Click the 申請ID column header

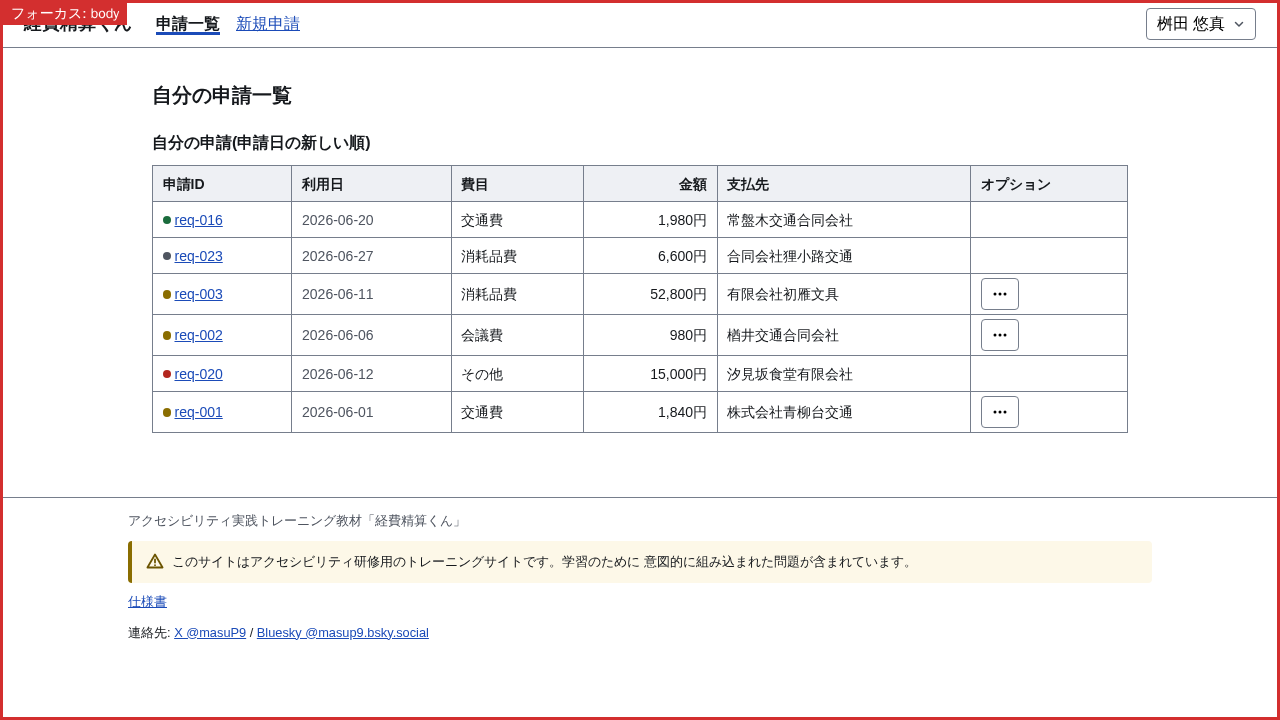[x=222, y=184]
